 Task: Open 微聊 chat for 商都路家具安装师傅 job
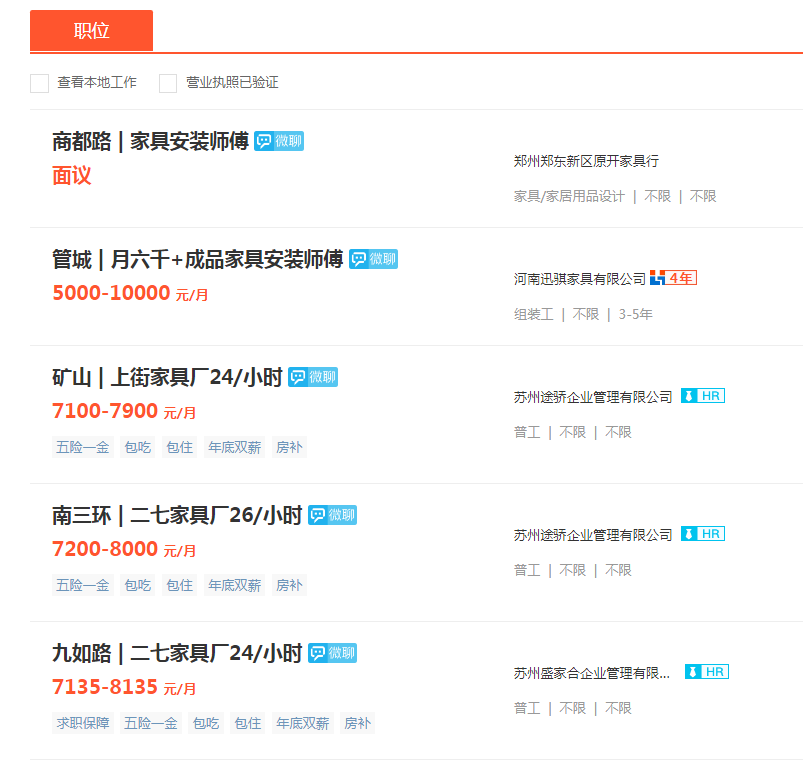coord(279,141)
